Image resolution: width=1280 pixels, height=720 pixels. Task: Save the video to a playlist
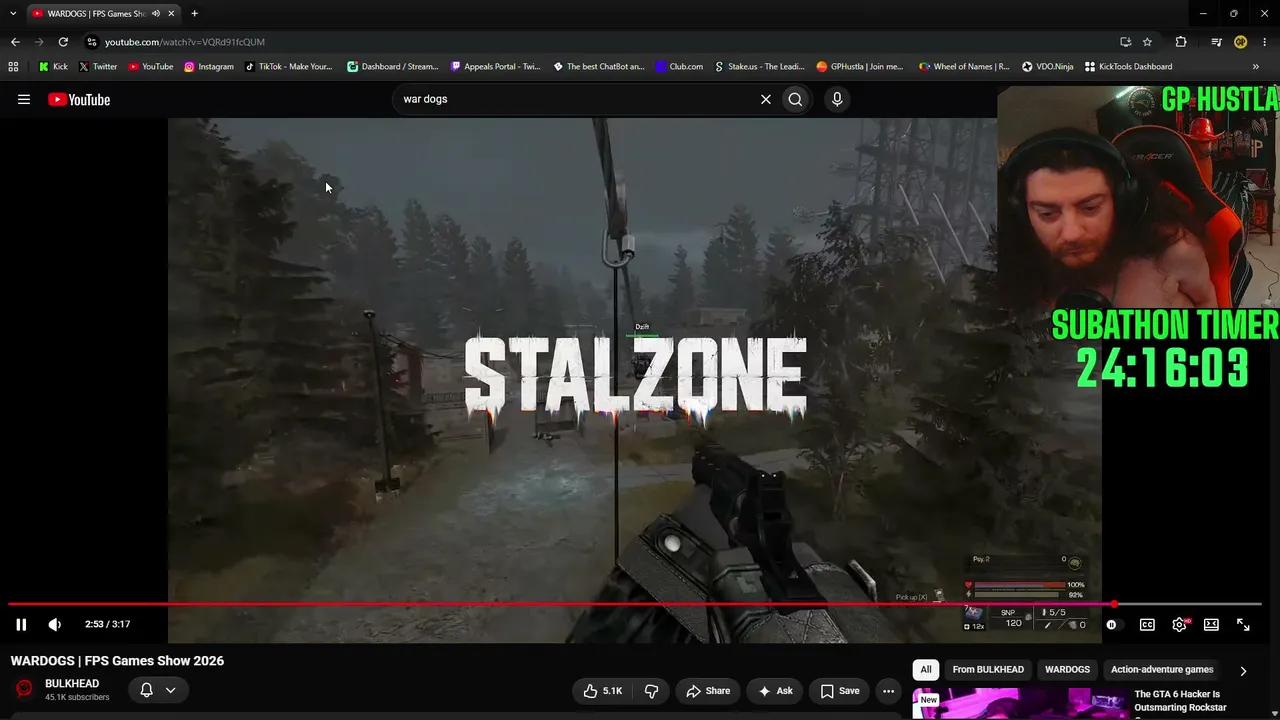[840, 691]
